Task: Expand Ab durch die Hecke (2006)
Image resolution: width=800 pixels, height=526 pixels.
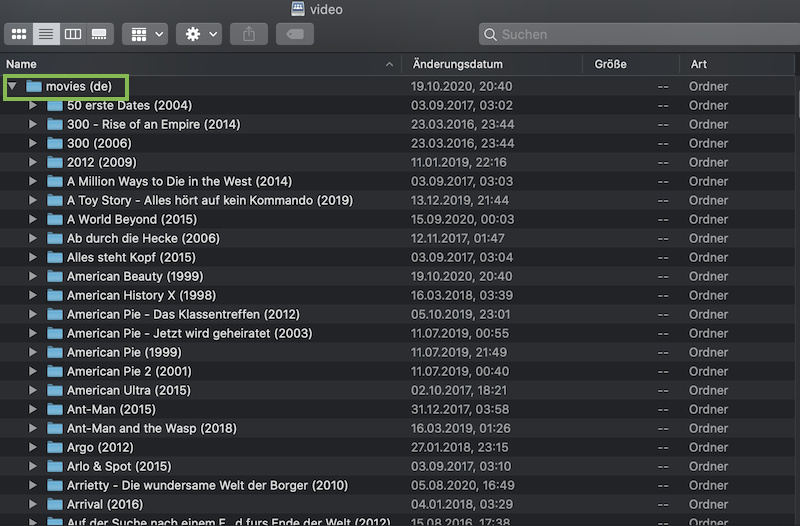Action: click(33, 238)
